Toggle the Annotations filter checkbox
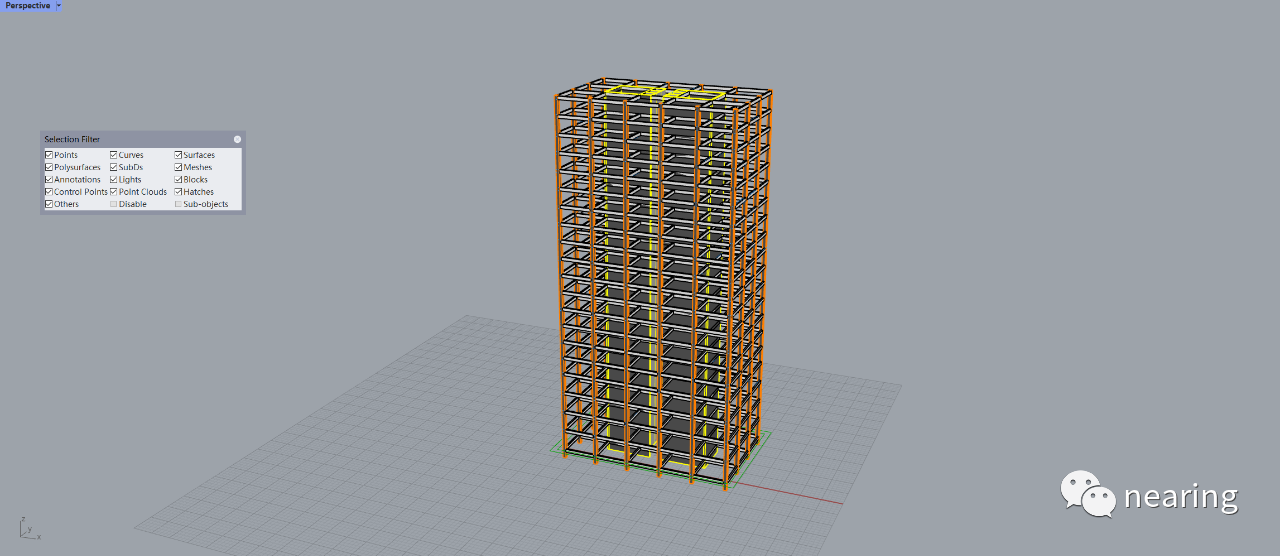 (x=49, y=179)
